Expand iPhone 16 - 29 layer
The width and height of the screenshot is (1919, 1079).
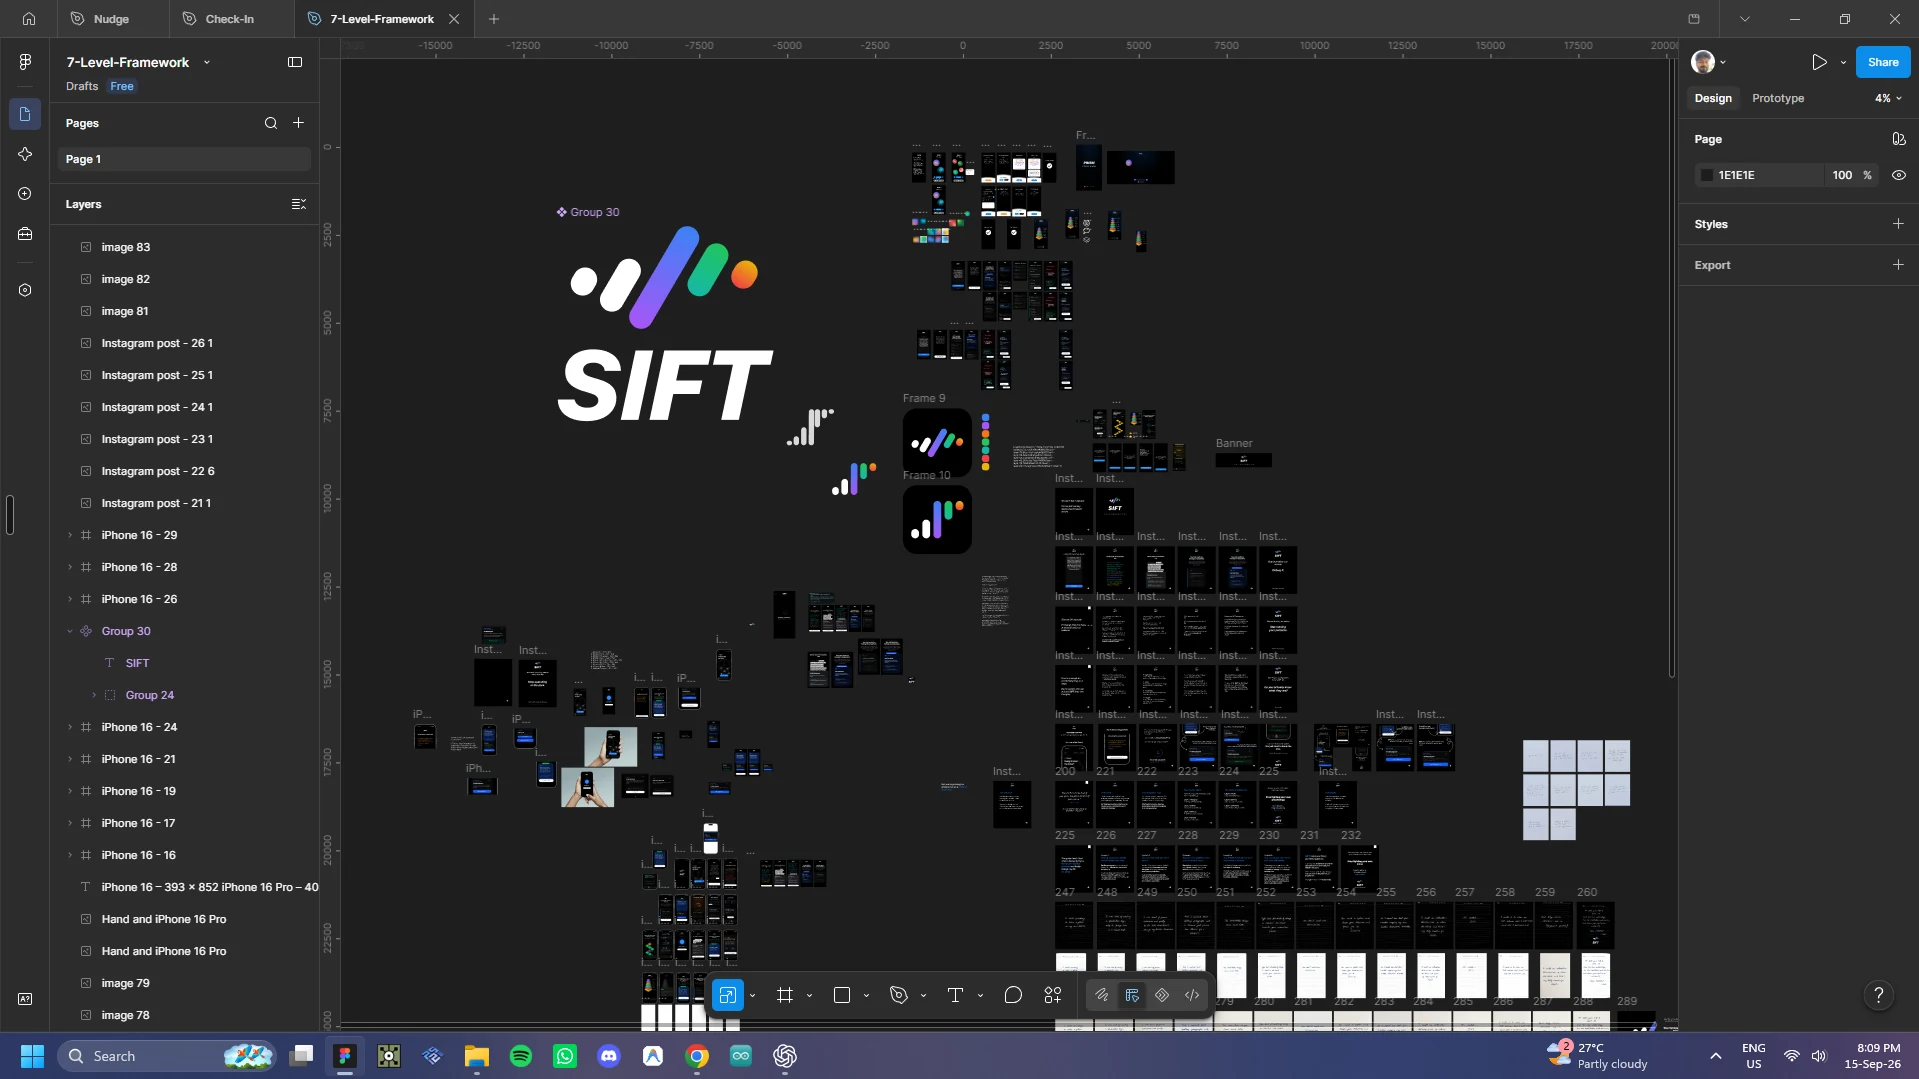coord(70,535)
